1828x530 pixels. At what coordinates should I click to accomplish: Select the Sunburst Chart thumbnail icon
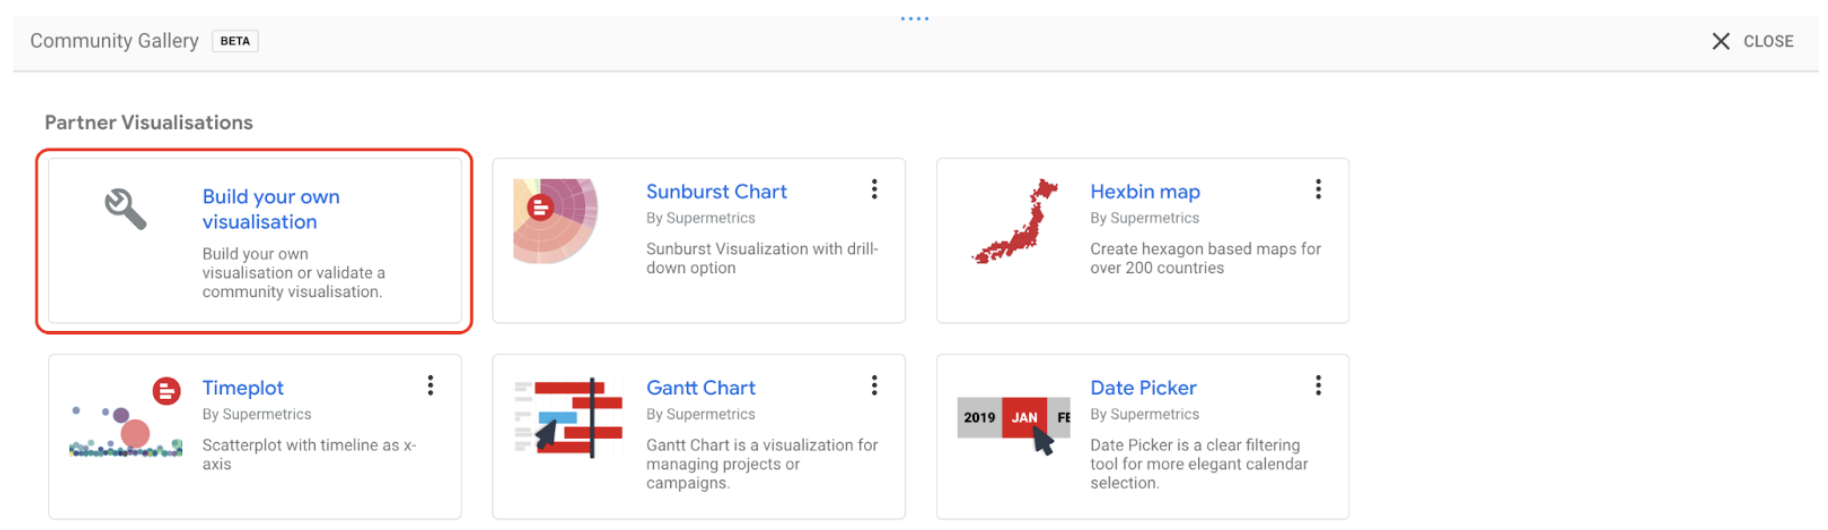(556, 220)
